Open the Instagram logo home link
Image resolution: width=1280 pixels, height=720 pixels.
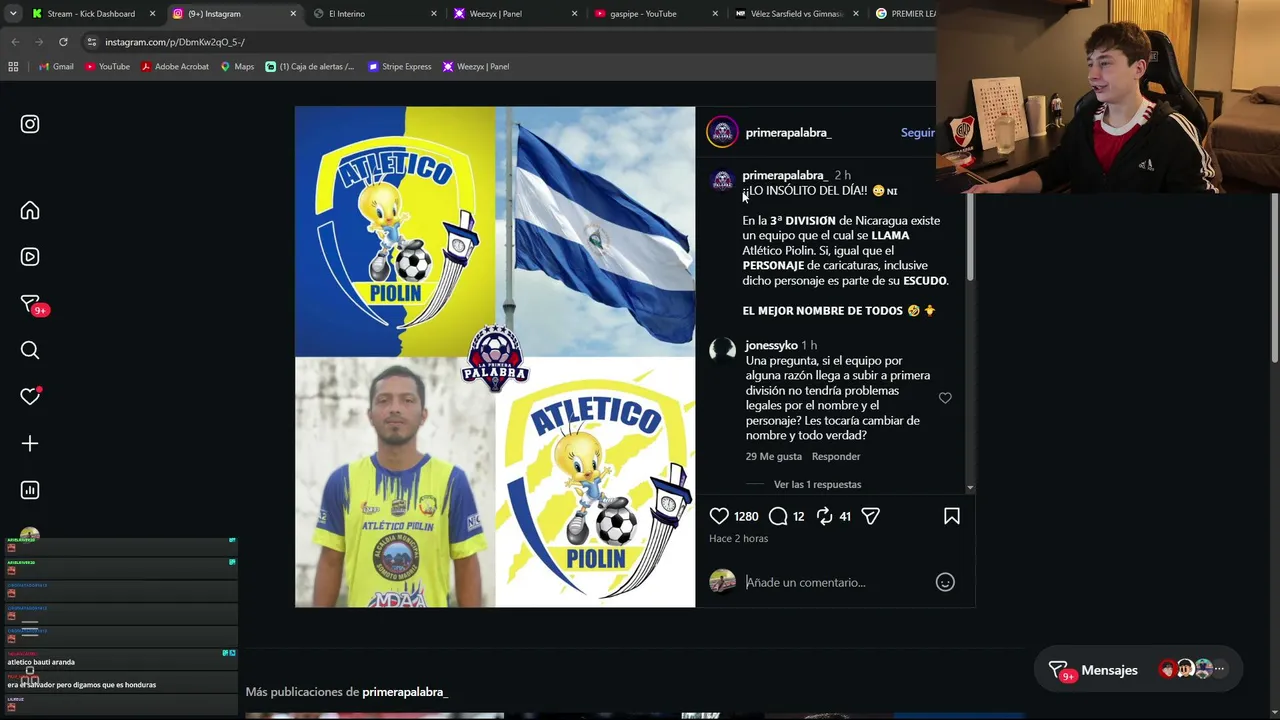30,124
